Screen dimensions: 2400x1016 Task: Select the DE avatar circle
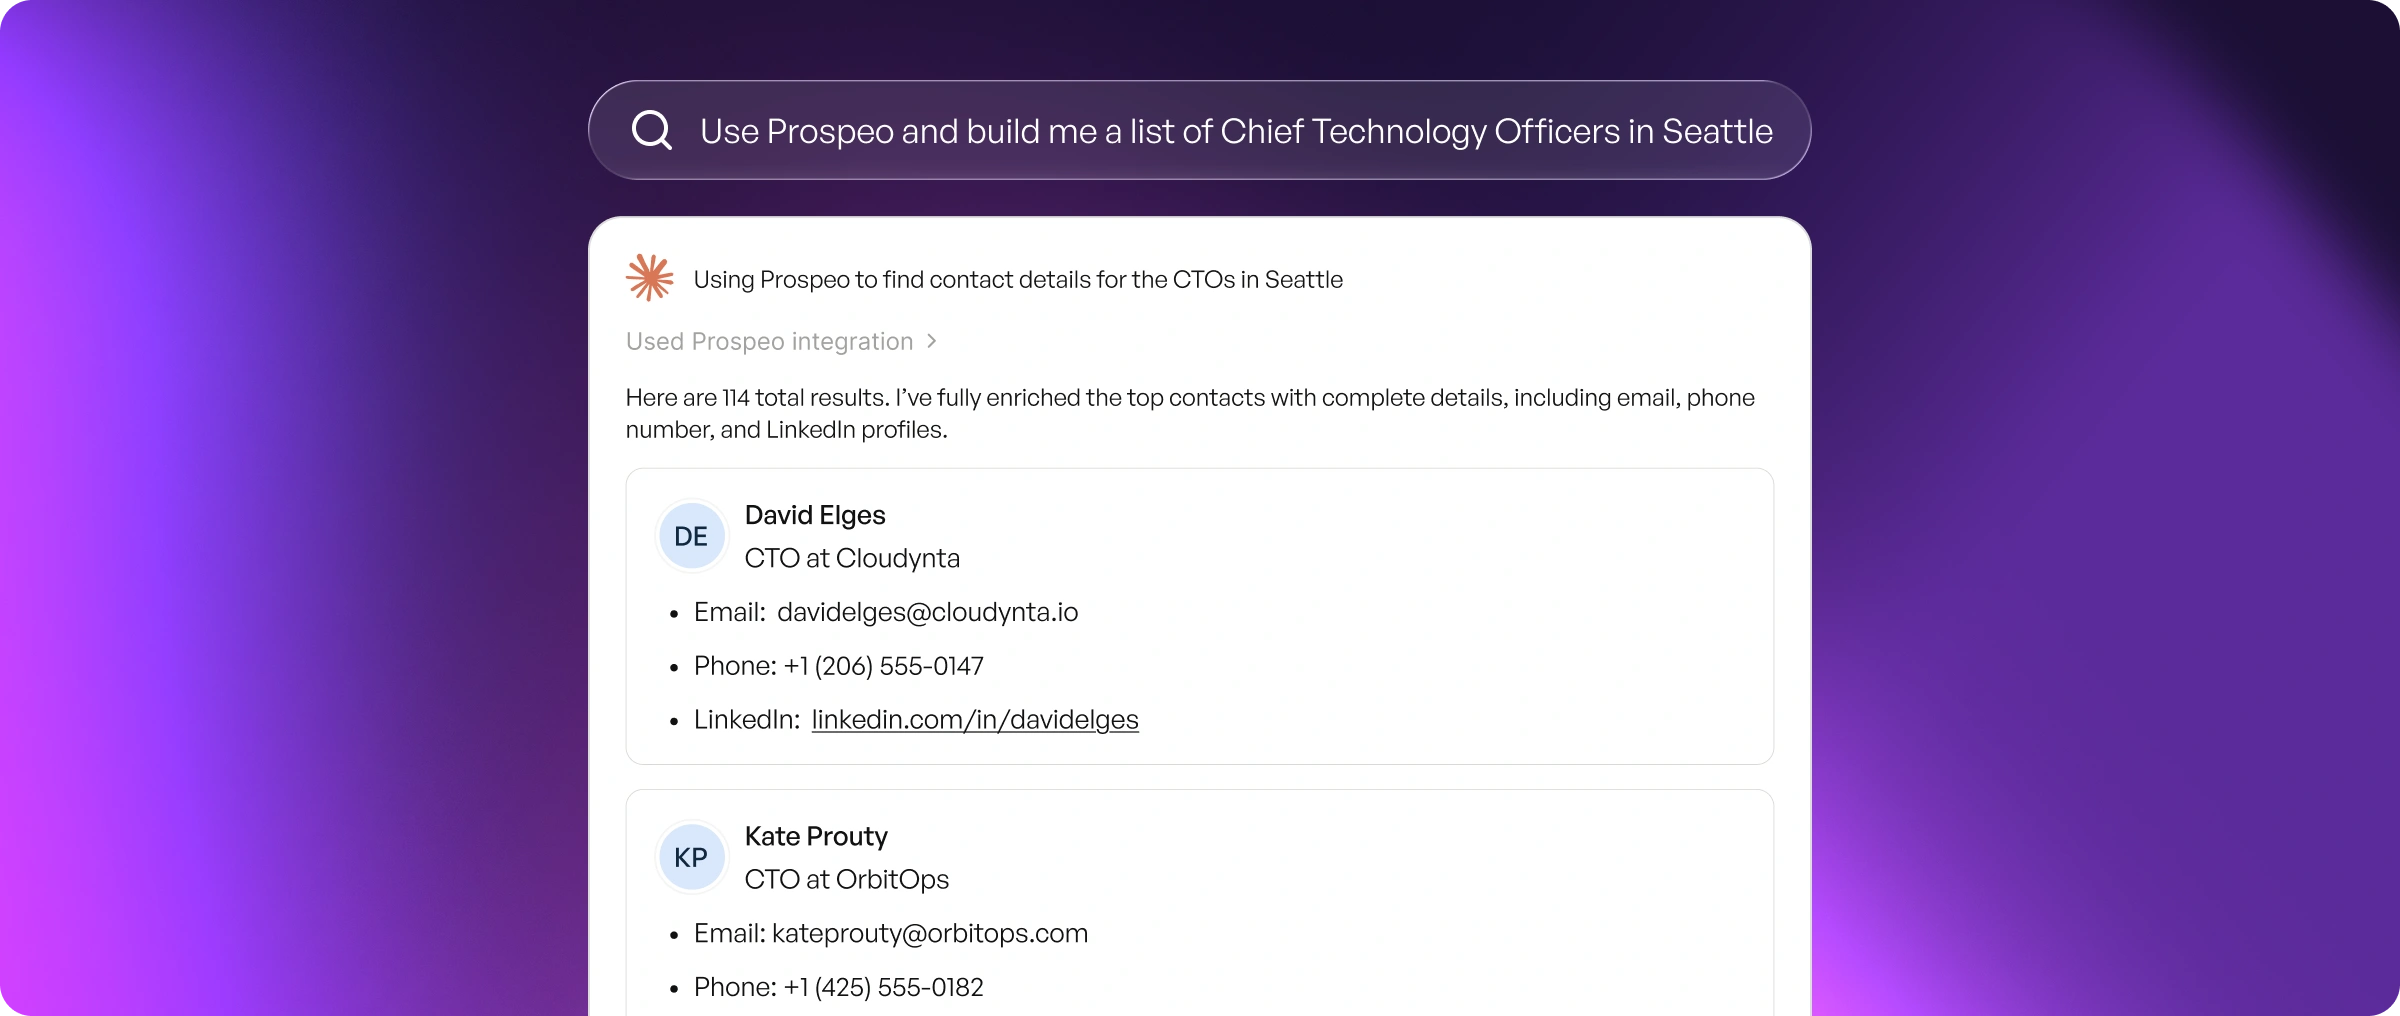pos(691,536)
